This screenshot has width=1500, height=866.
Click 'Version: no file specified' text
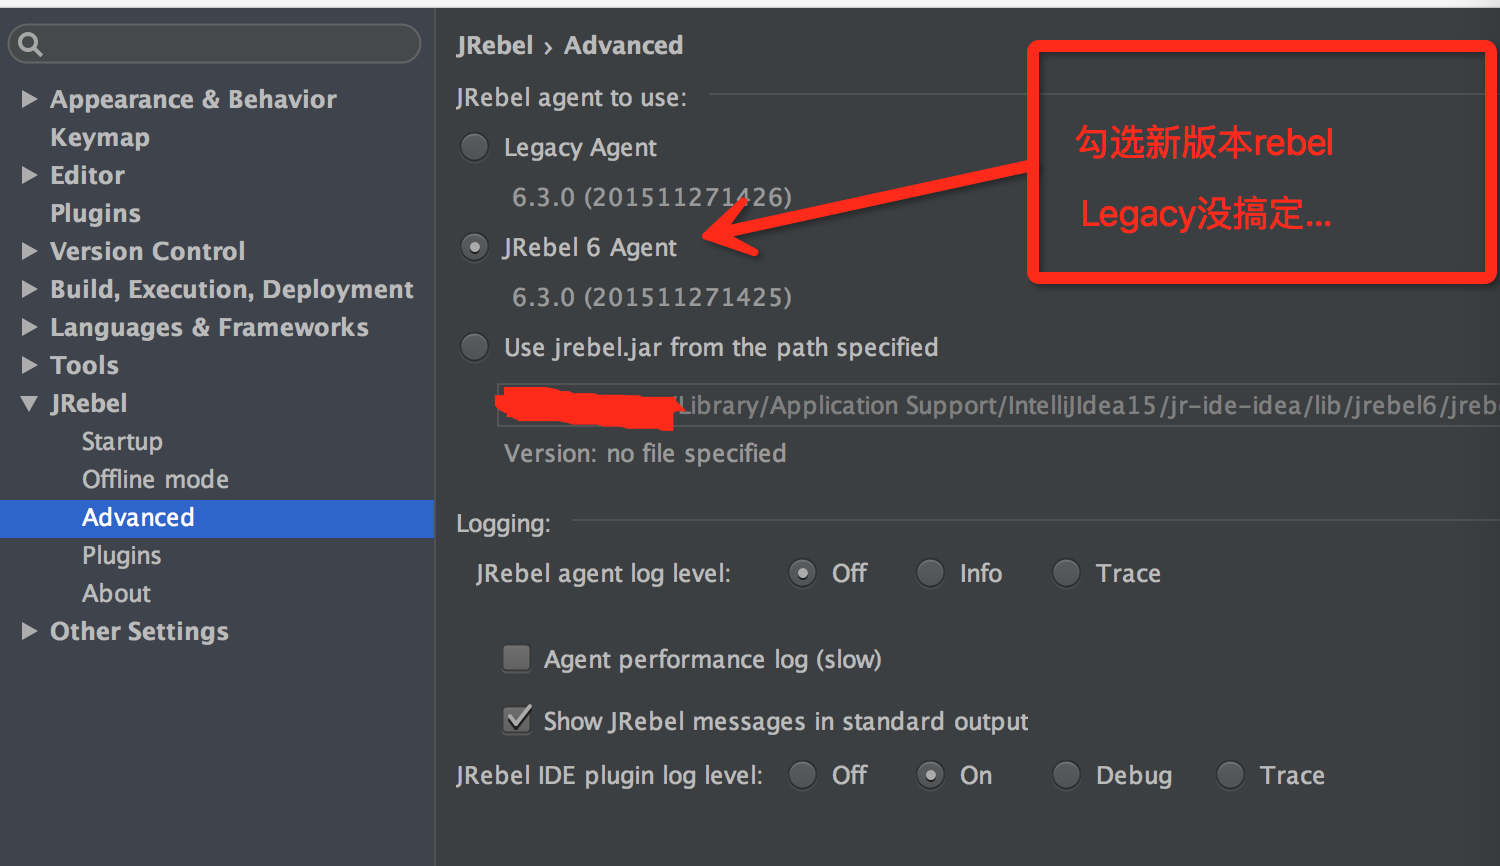645,453
